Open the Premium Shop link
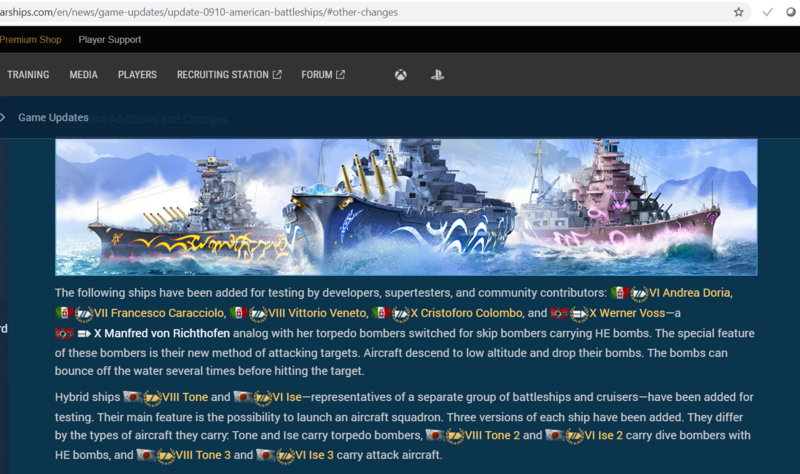 30,40
